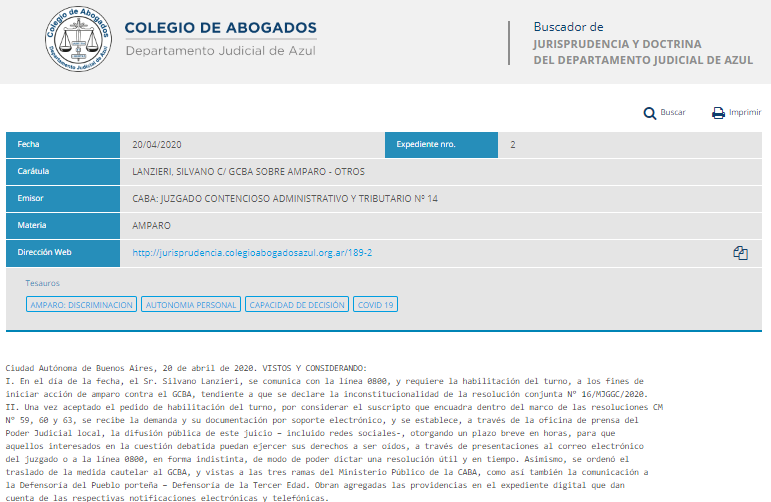Image resolution: width=771 pixels, height=502 pixels.
Task: Select the AMPARO: DISCRIMINACION thesaurus tag
Action: coord(82,304)
